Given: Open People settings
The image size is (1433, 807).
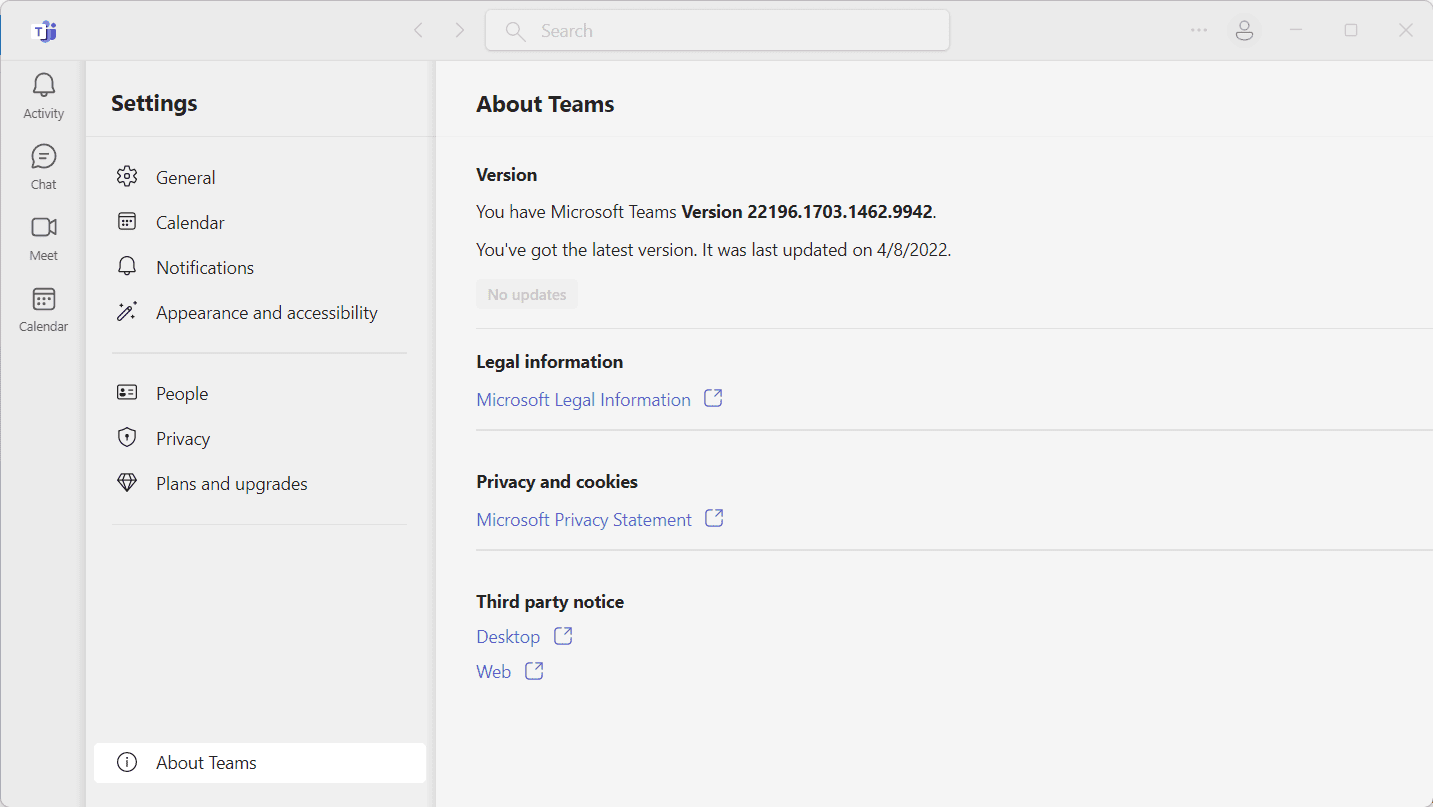Looking at the screenshot, I should pos(260,393).
